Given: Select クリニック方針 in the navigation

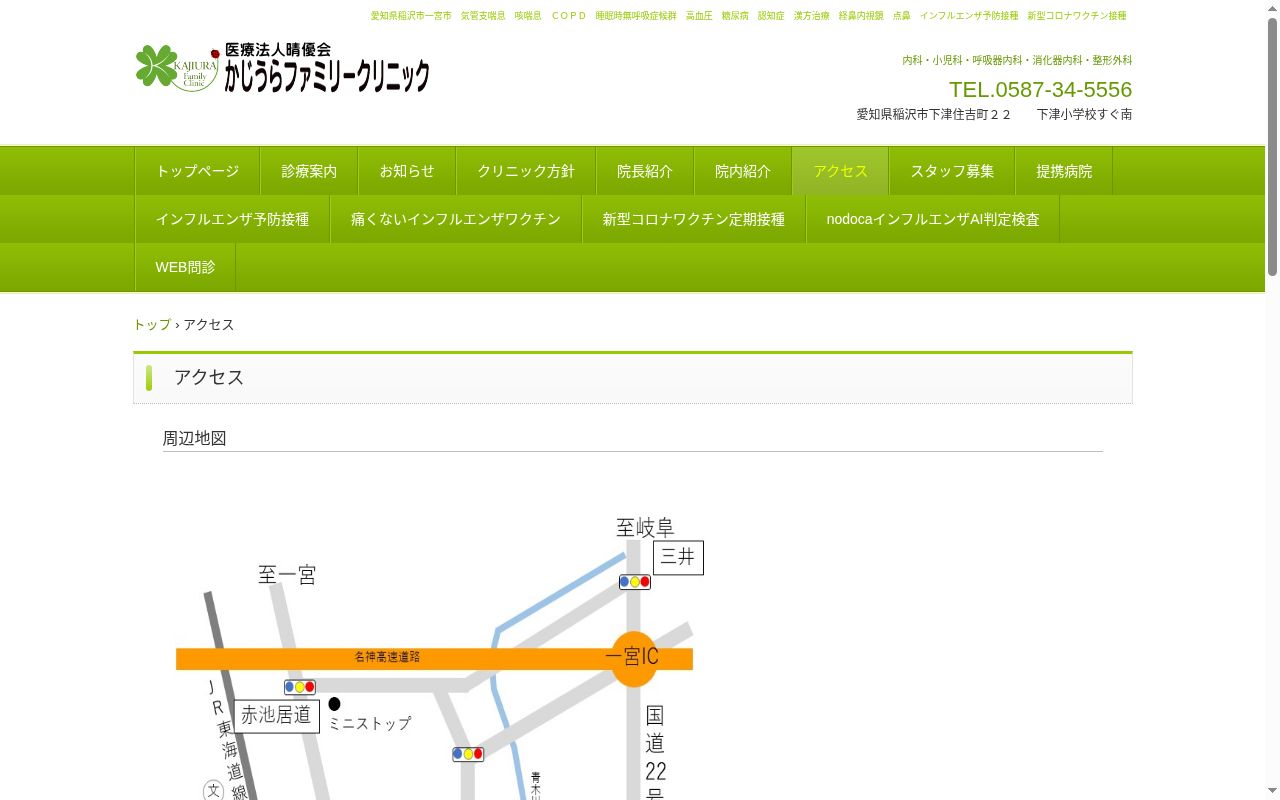Looking at the screenshot, I should (526, 171).
